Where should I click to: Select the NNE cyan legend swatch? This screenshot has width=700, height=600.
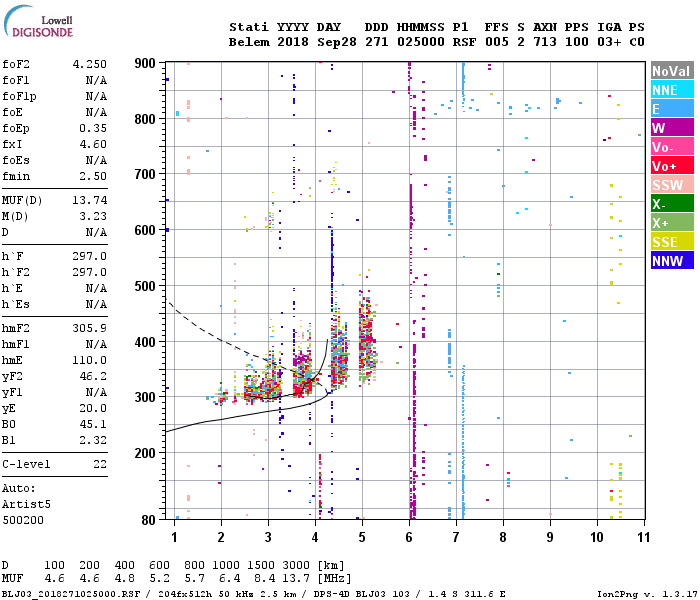coord(672,90)
